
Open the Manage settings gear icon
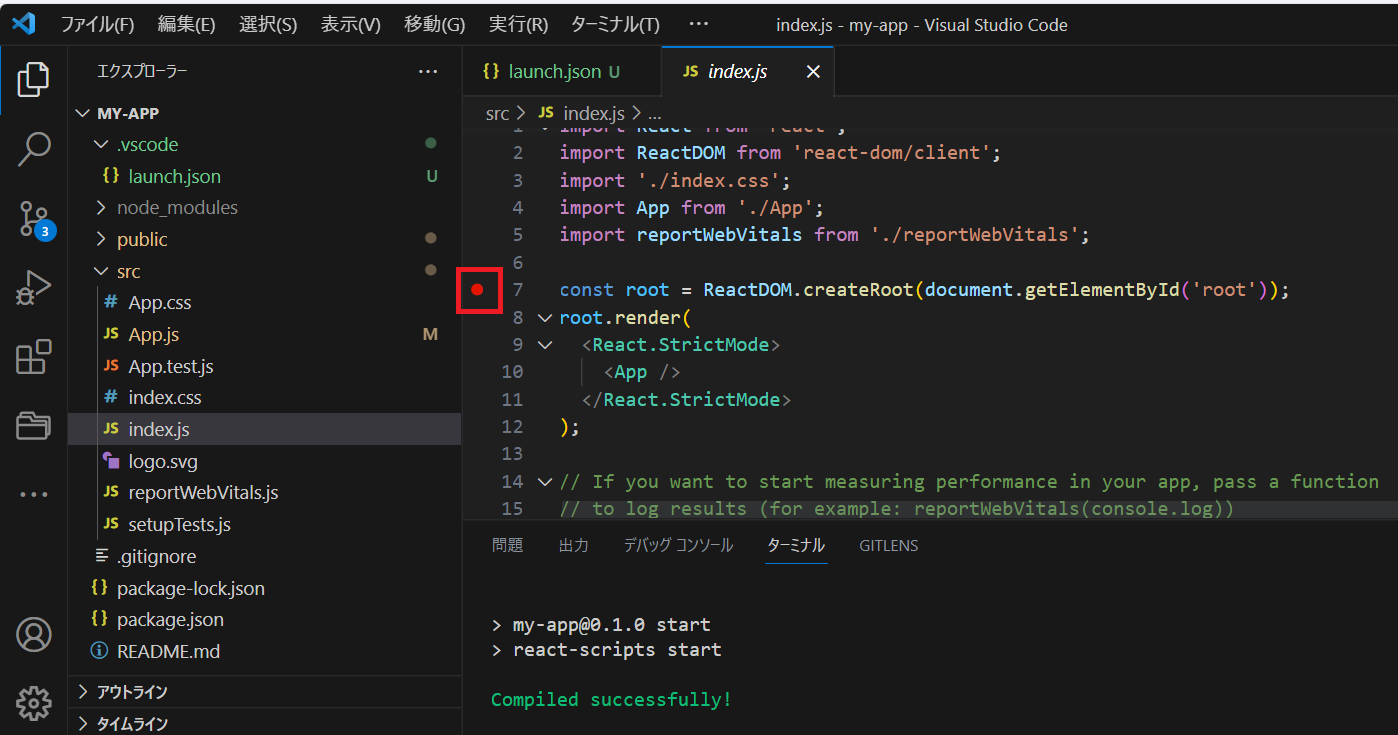33,703
